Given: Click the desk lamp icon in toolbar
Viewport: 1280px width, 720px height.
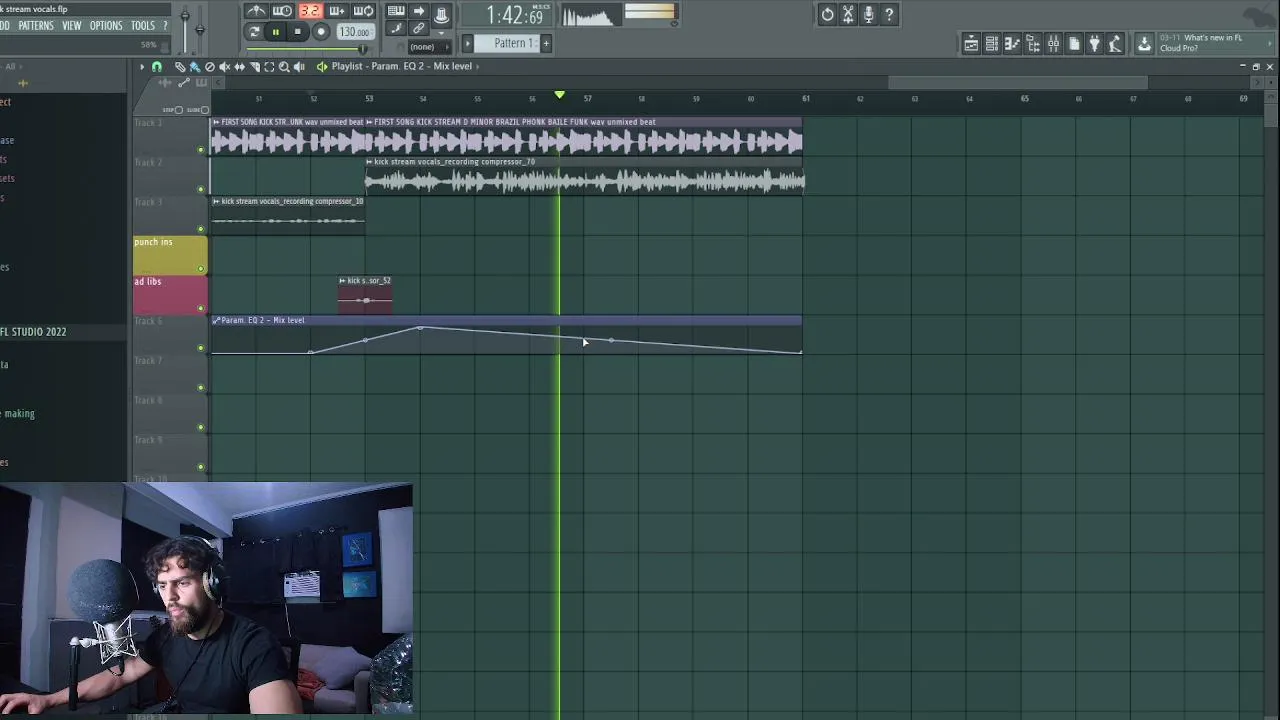Looking at the screenshot, I should click(x=1115, y=43).
